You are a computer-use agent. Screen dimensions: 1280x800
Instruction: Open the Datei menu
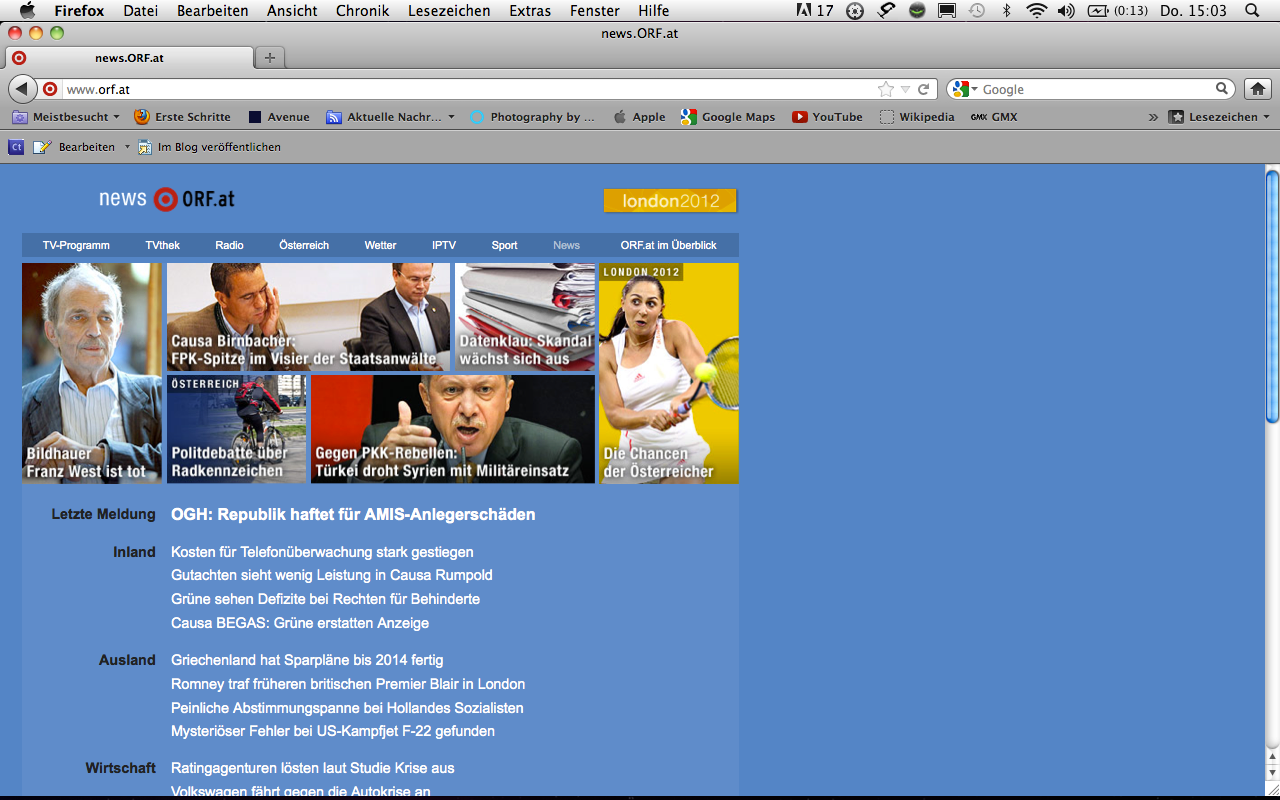[140, 11]
